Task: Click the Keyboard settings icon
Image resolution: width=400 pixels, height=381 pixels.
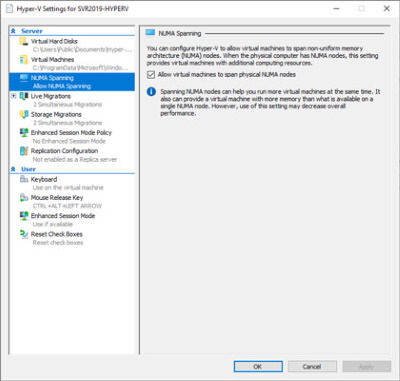Action: [x=24, y=179]
